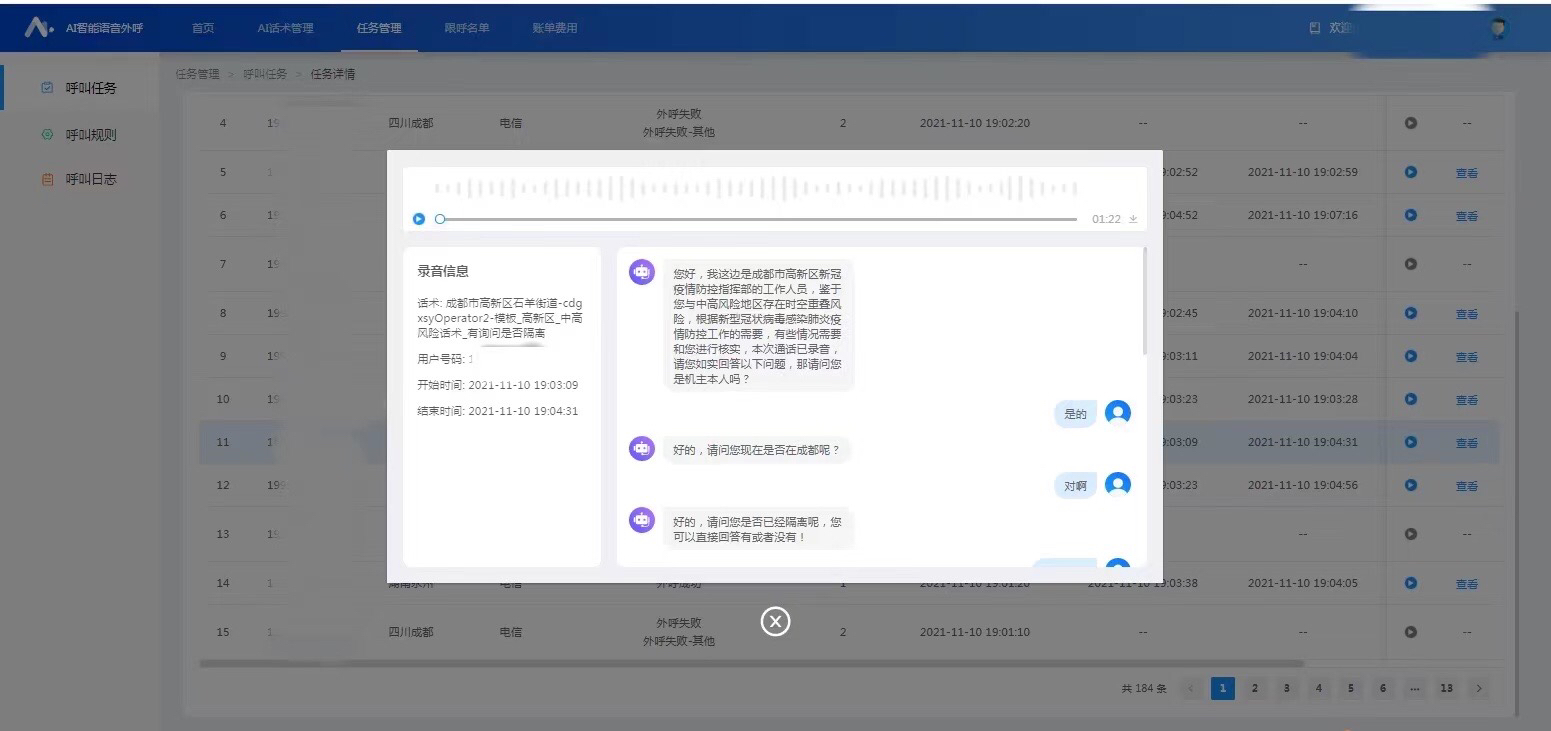Click the user avatar in header
The height and width of the screenshot is (731, 1551).
1497,29
